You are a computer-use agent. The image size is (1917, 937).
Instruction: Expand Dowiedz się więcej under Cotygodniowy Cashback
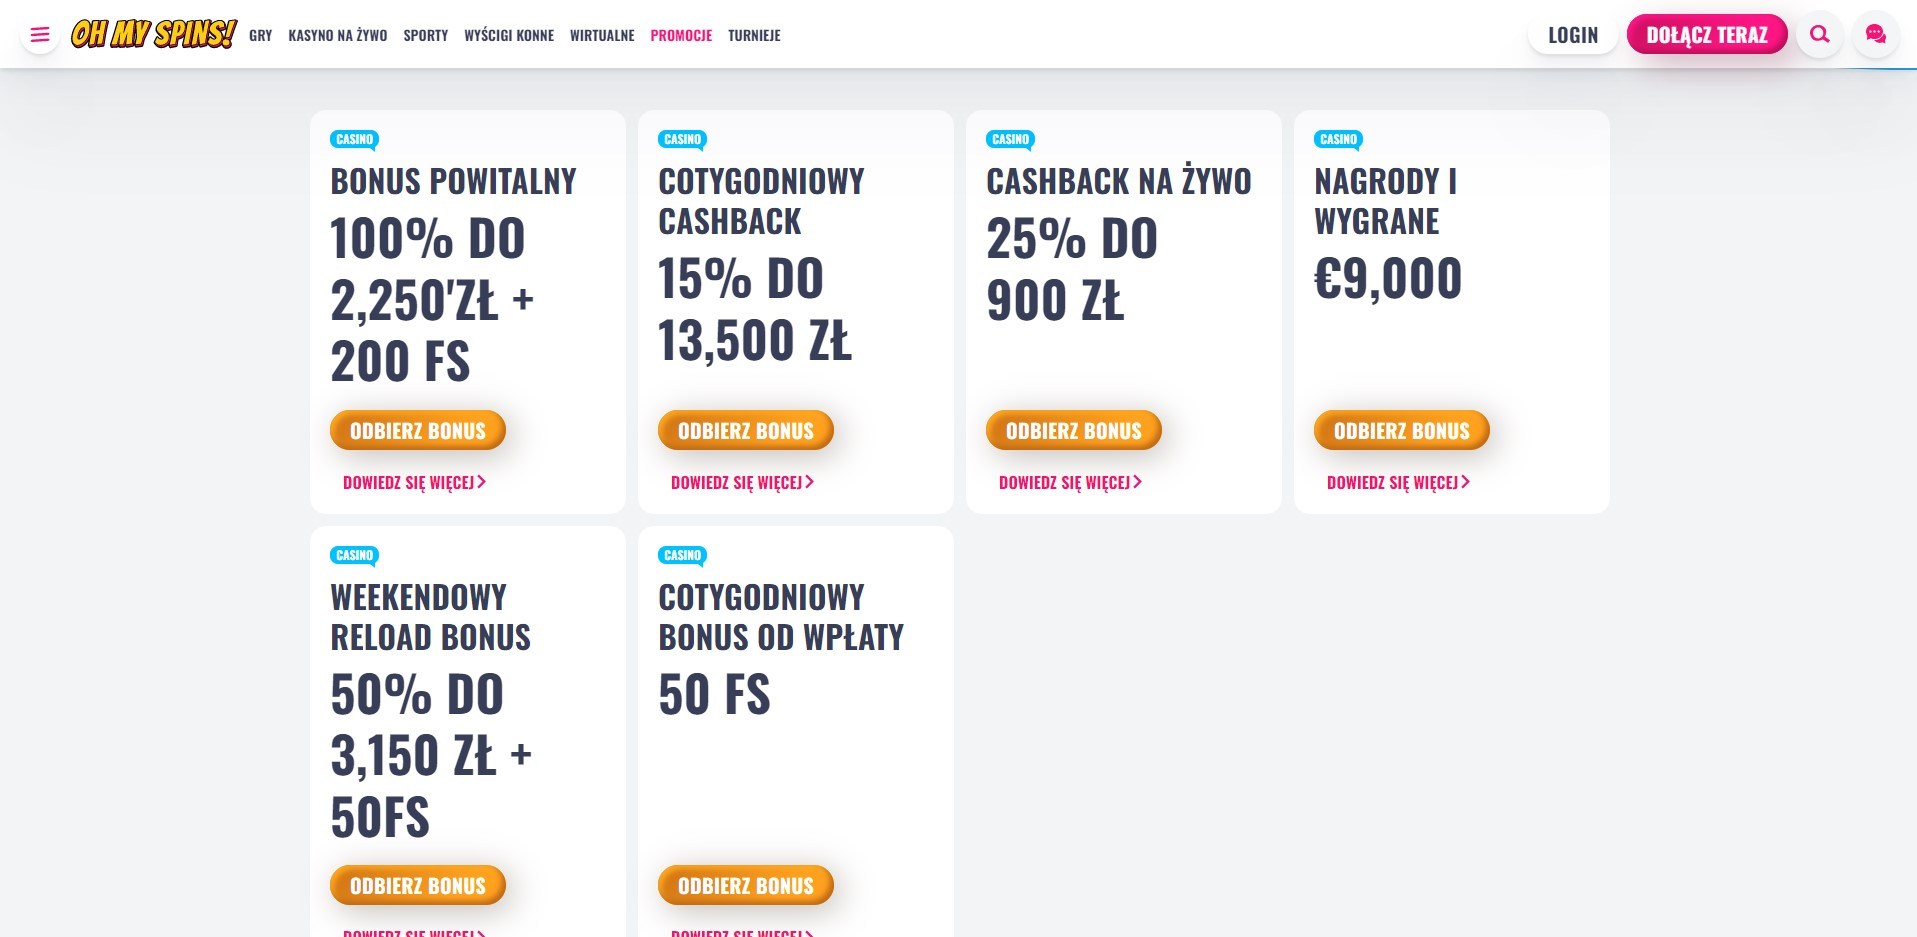pos(742,482)
